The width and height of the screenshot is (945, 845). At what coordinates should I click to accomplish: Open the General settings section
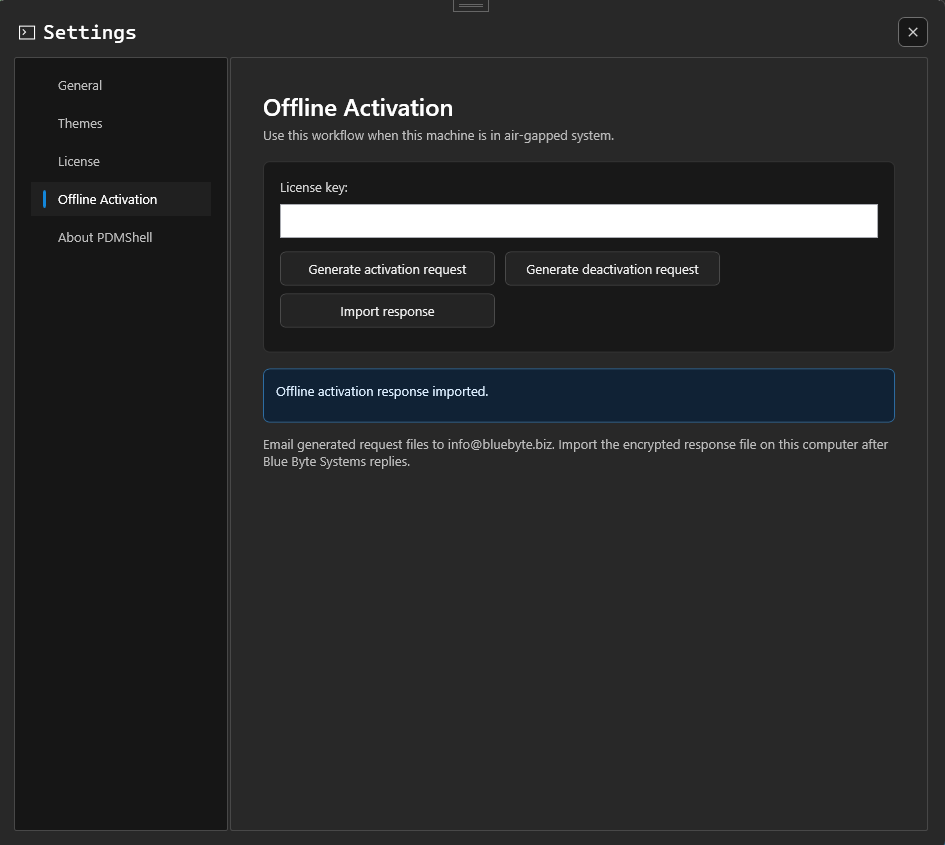(121, 86)
